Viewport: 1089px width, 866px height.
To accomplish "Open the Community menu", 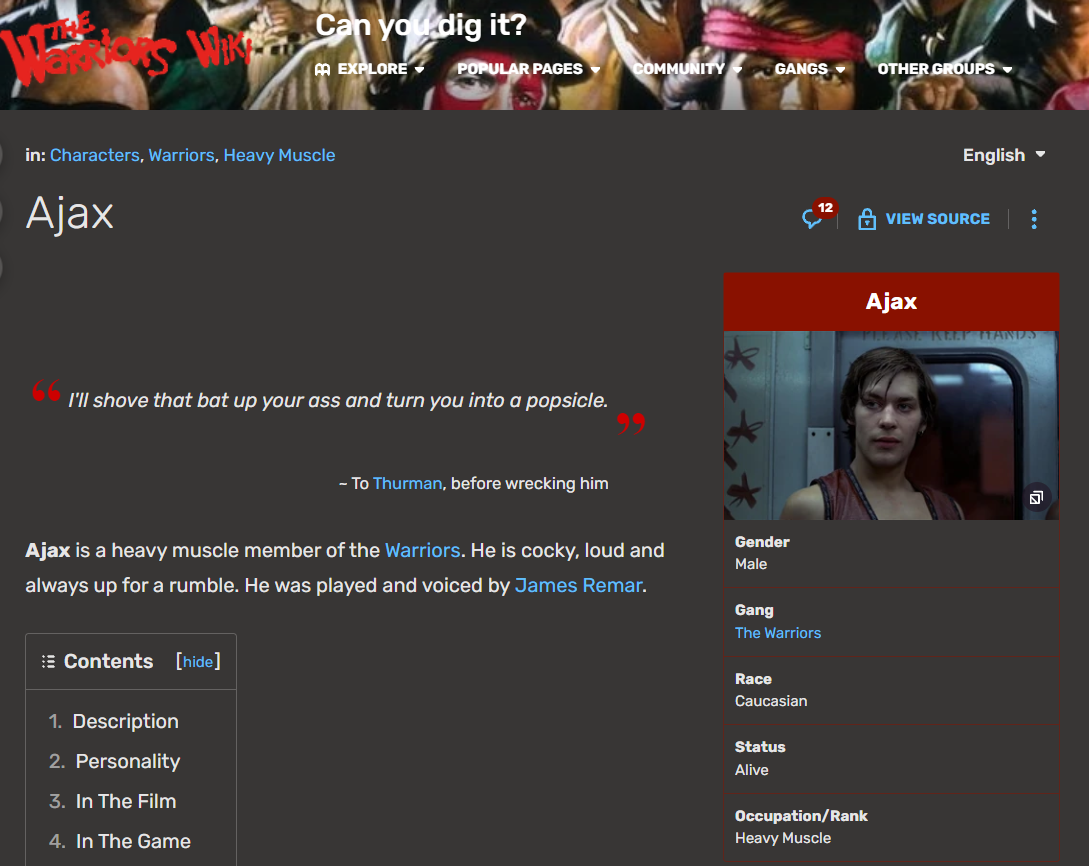I will pyautogui.click(x=687, y=69).
